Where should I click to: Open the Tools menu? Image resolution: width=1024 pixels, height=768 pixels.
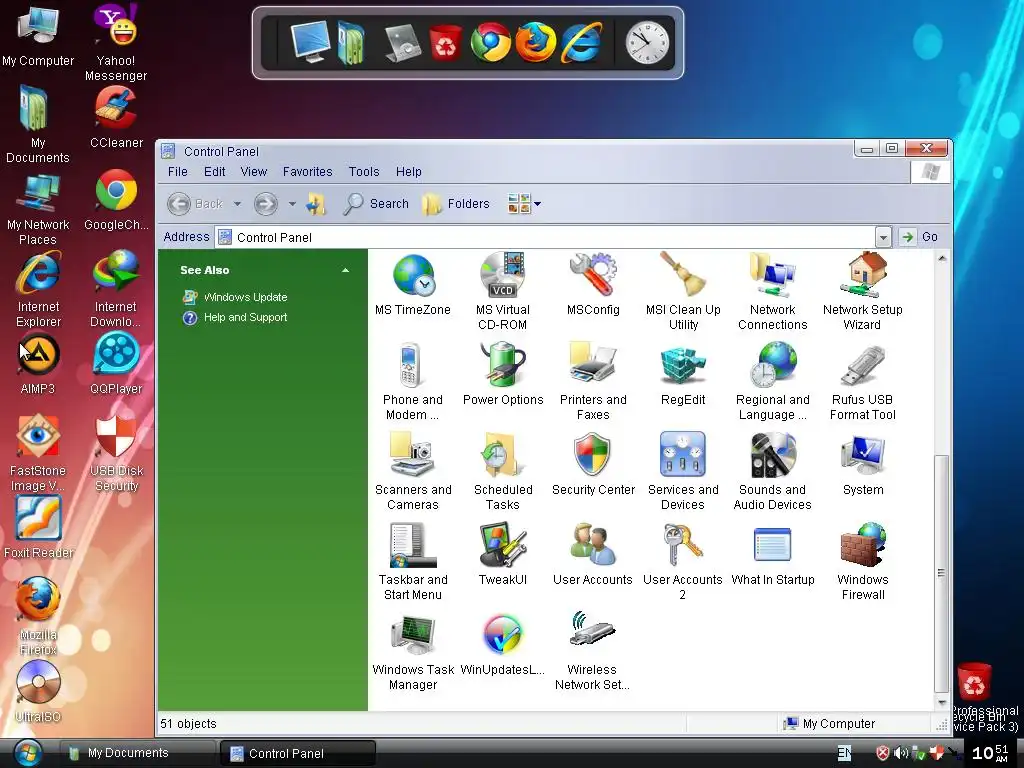pos(364,172)
